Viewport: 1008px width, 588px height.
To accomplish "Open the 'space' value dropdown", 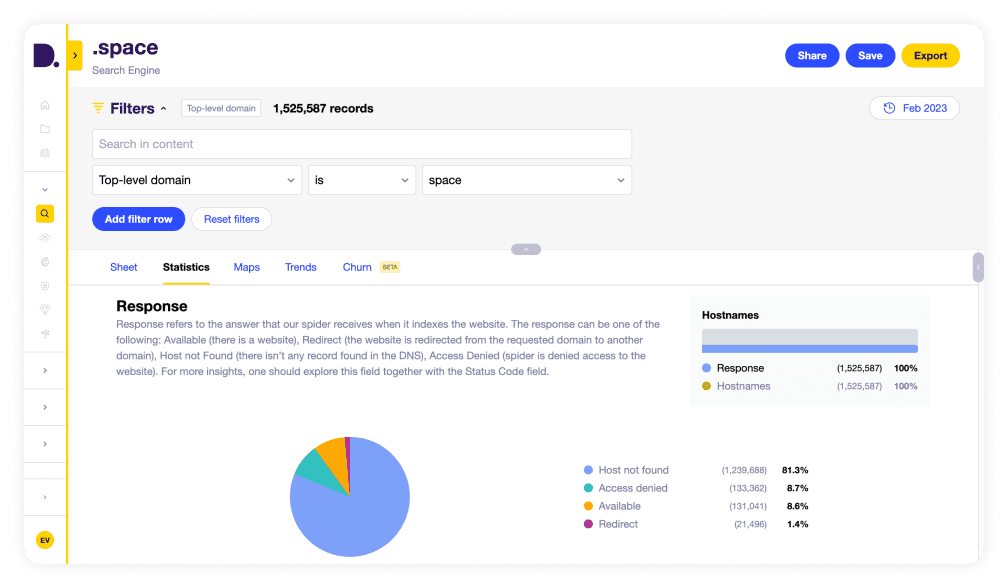I will tap(527, 180).
